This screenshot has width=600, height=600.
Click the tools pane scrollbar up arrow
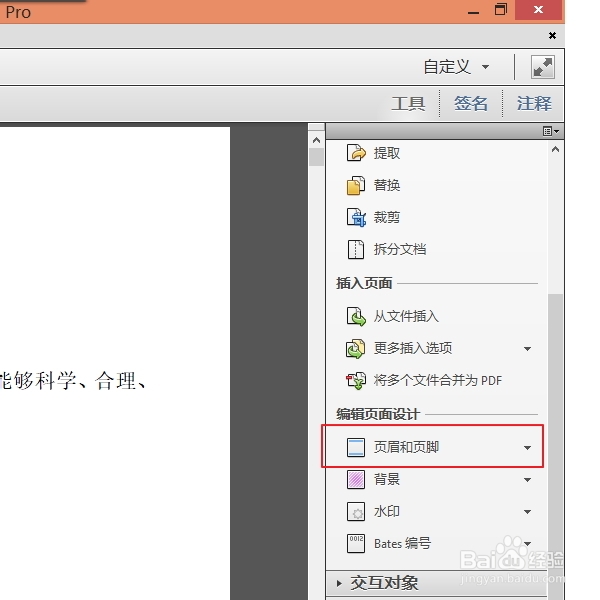pos(555,150)
